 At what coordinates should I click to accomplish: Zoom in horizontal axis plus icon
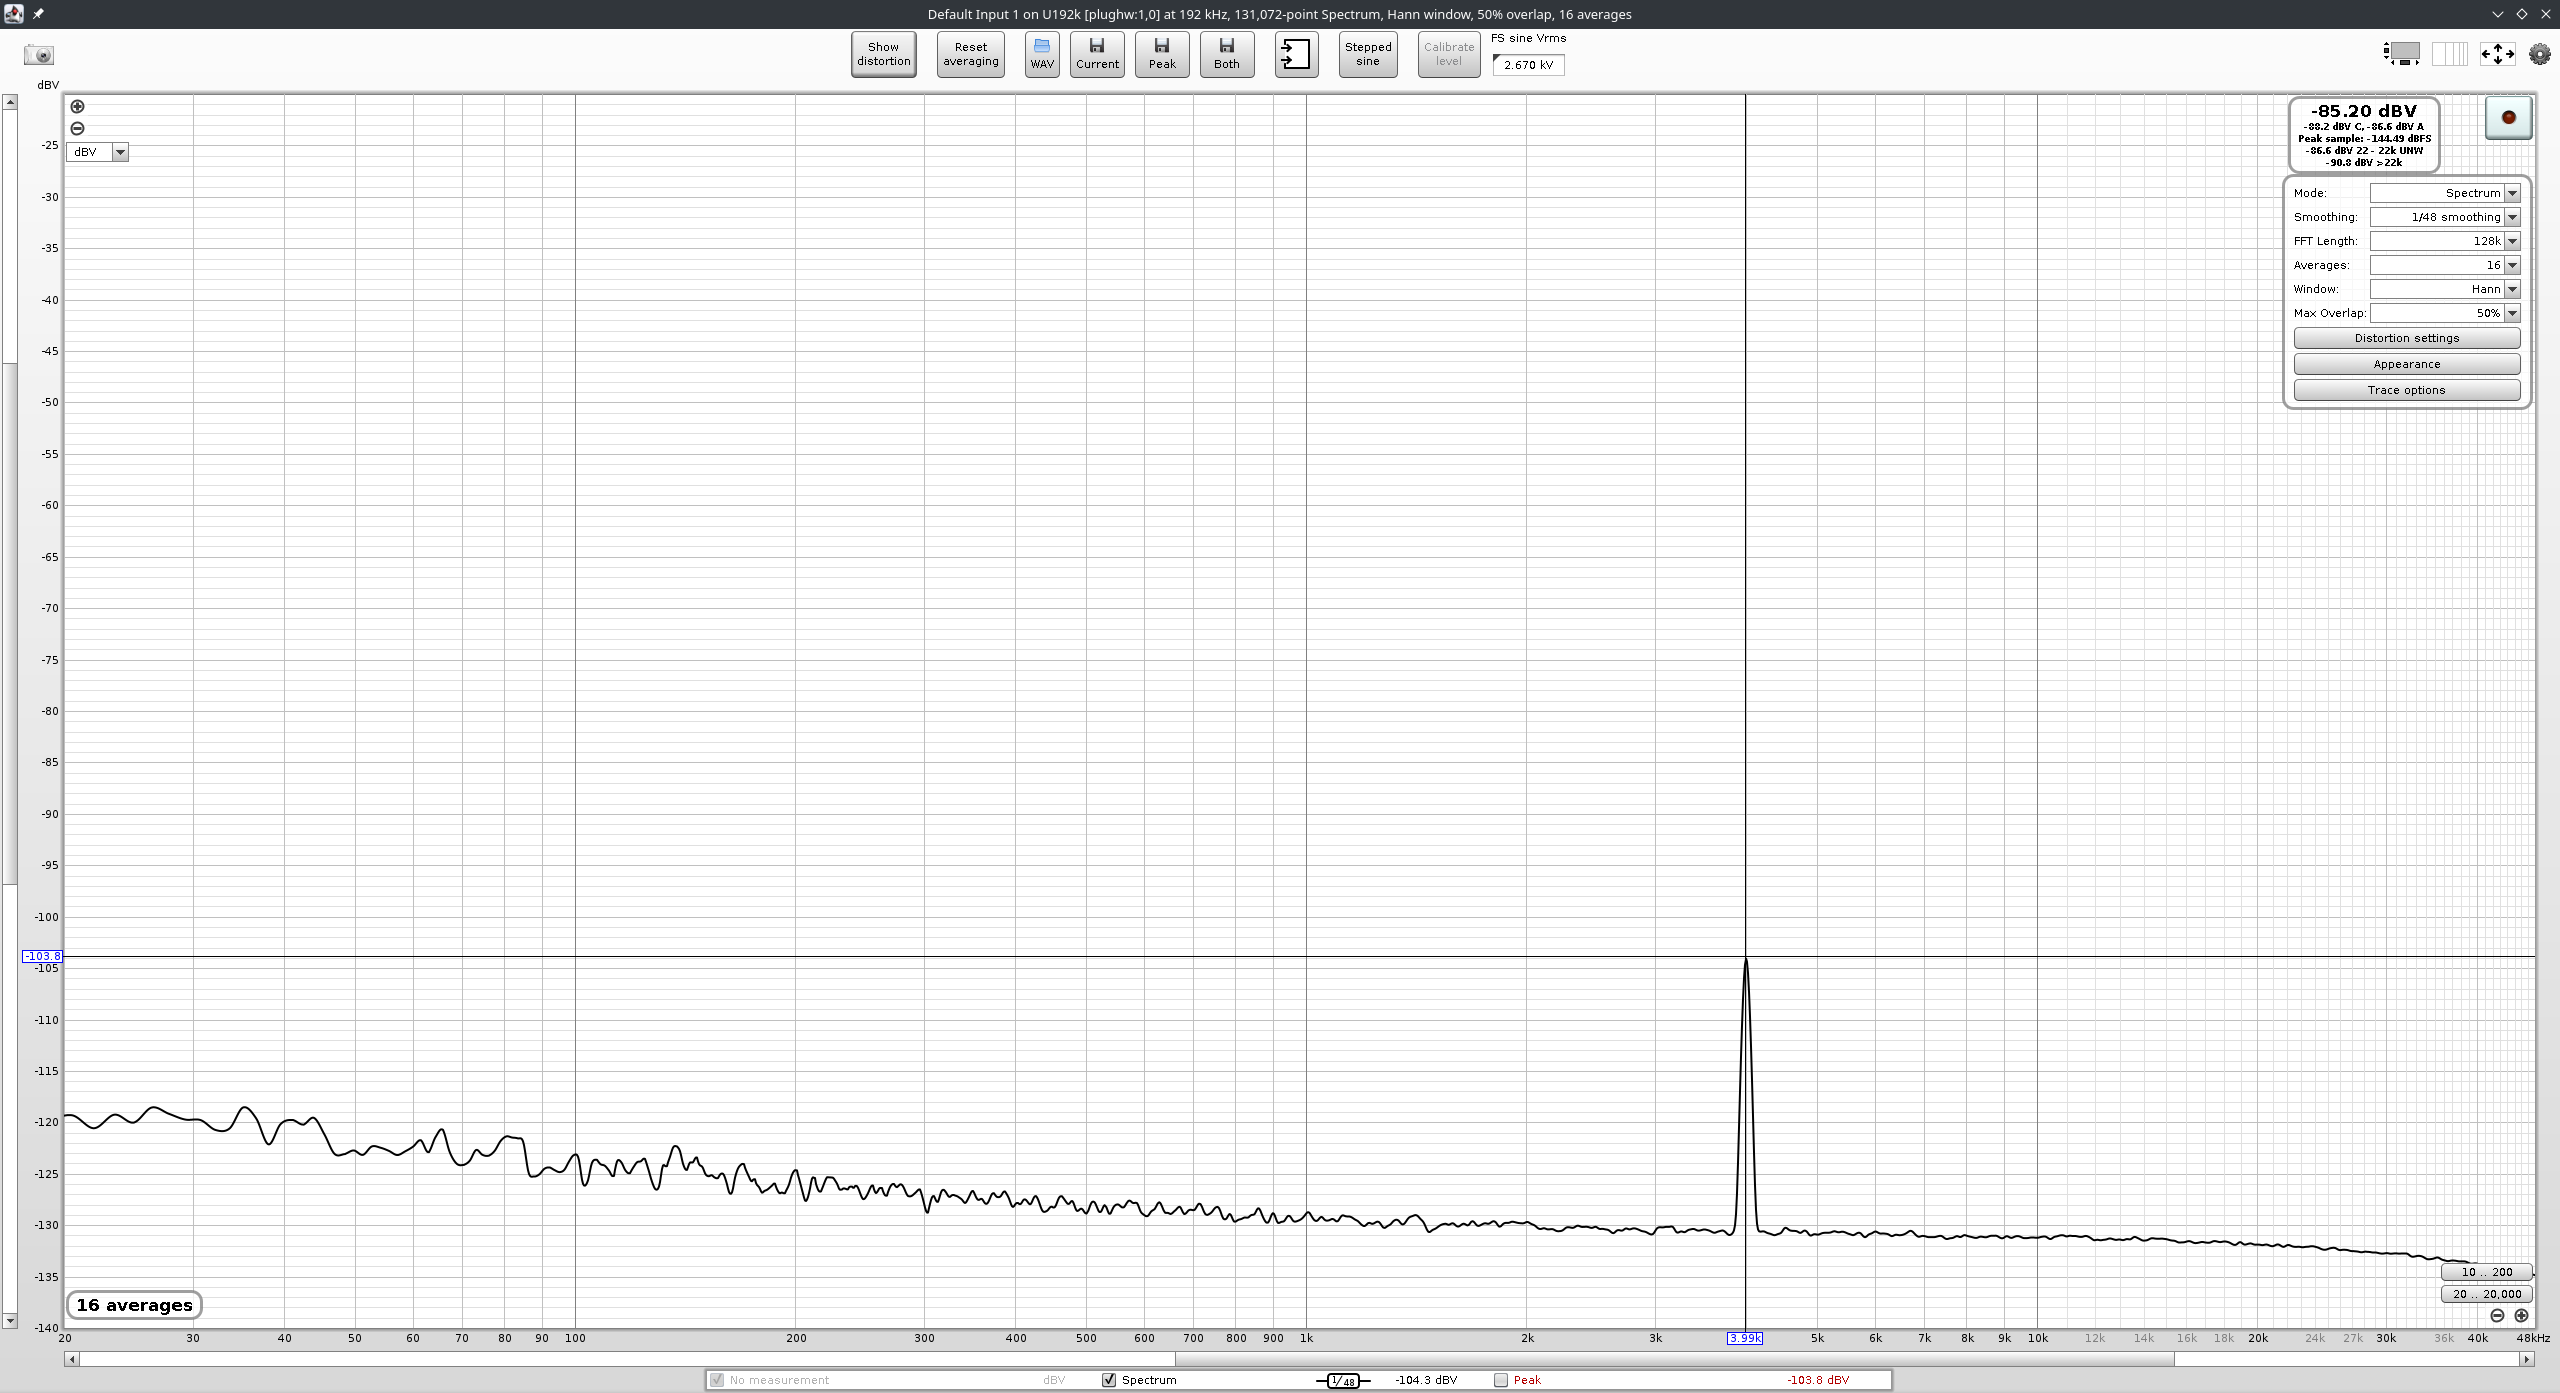pos(2521,1316)
